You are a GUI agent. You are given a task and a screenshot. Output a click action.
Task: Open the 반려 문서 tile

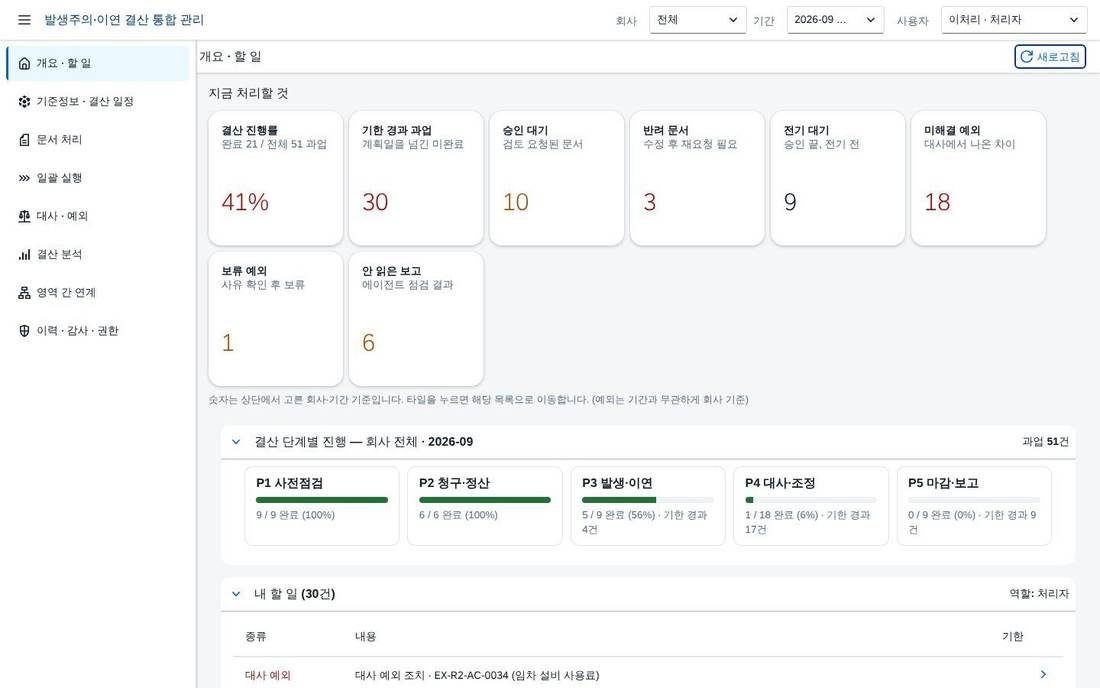tap(697, 178)
